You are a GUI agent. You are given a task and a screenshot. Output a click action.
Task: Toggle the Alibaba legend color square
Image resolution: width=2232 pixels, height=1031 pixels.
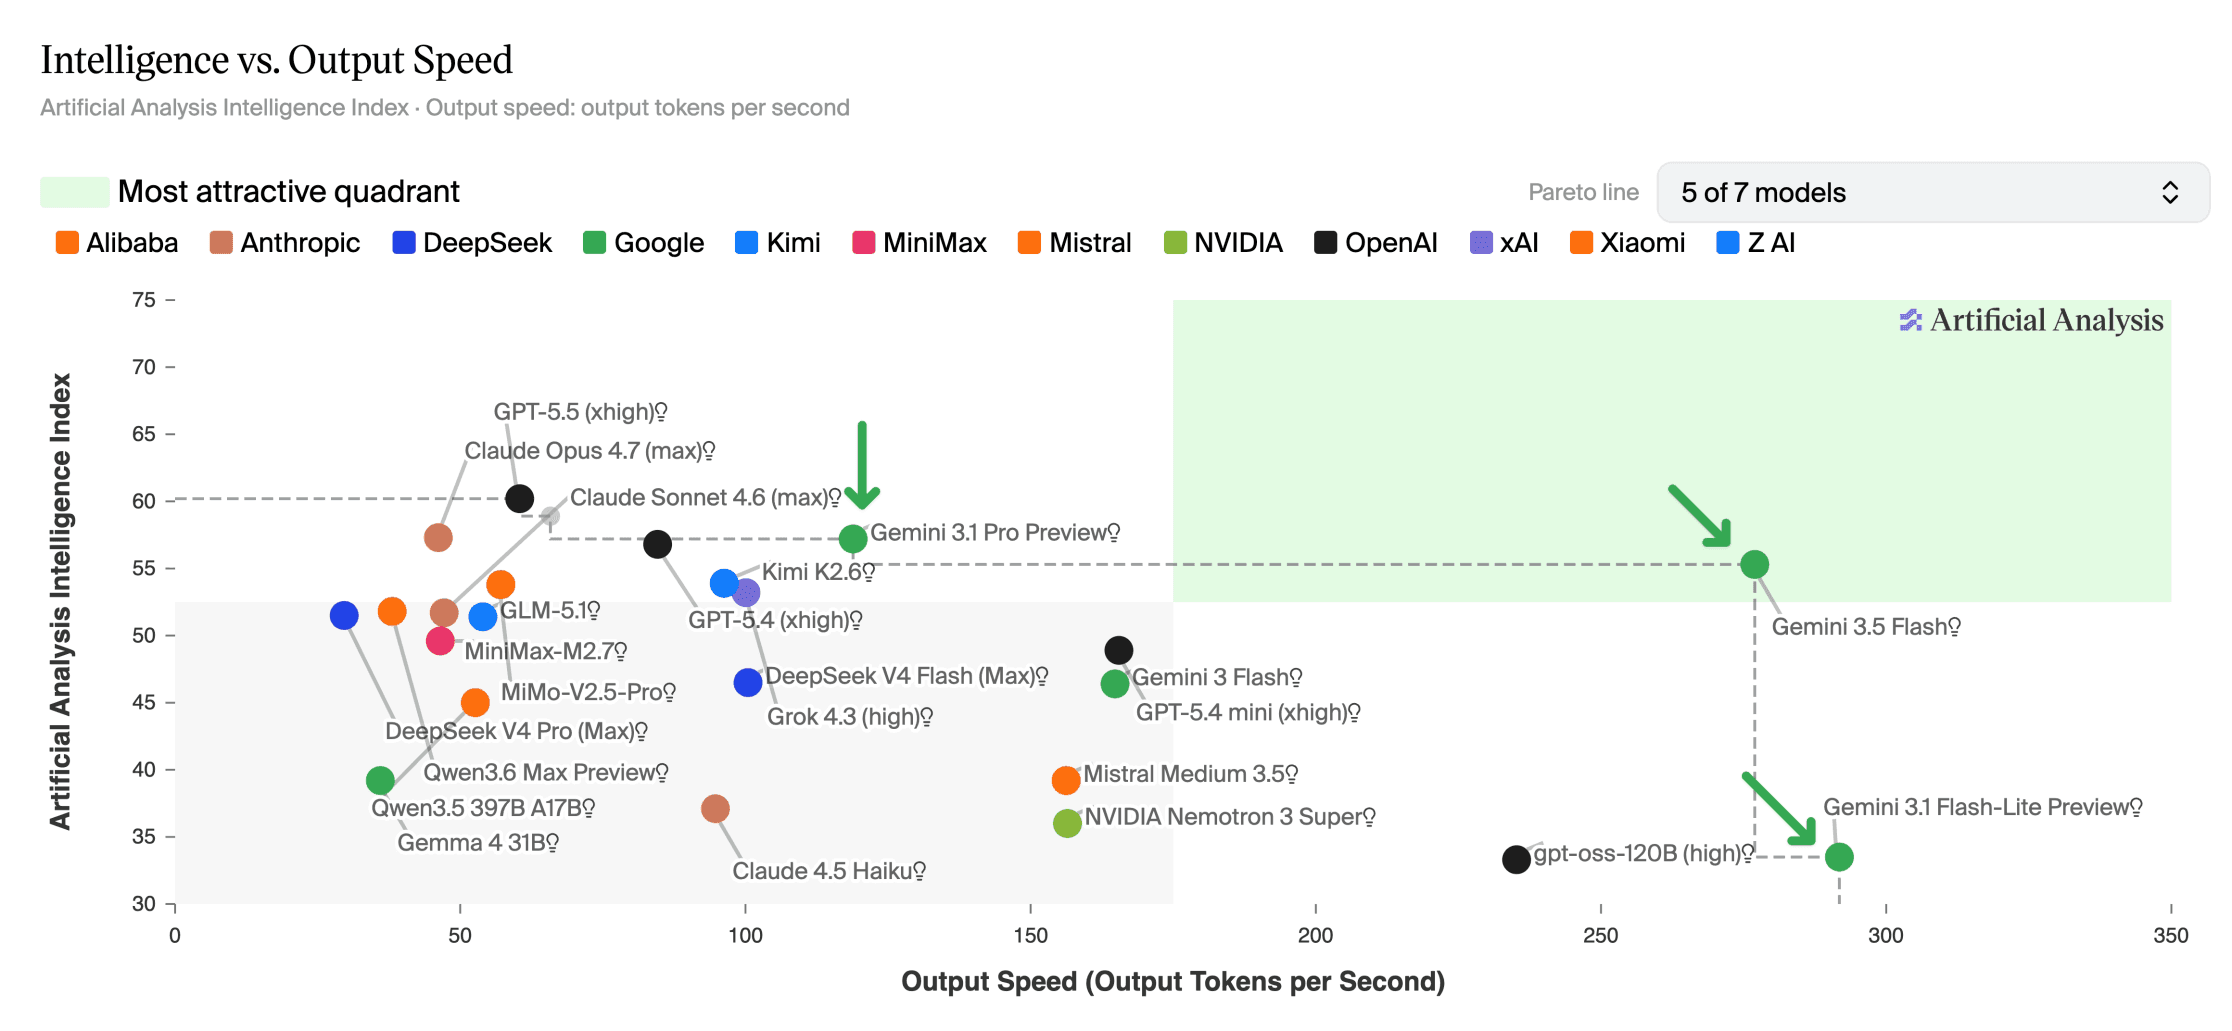(x=67, y=243)
